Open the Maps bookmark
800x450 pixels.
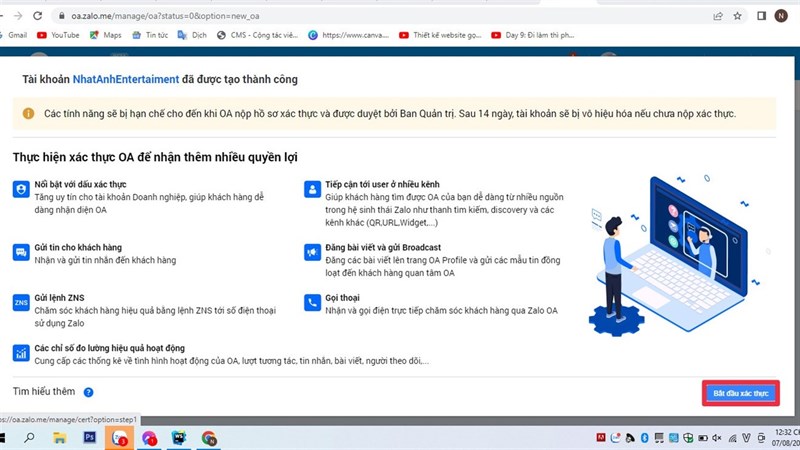104,35
